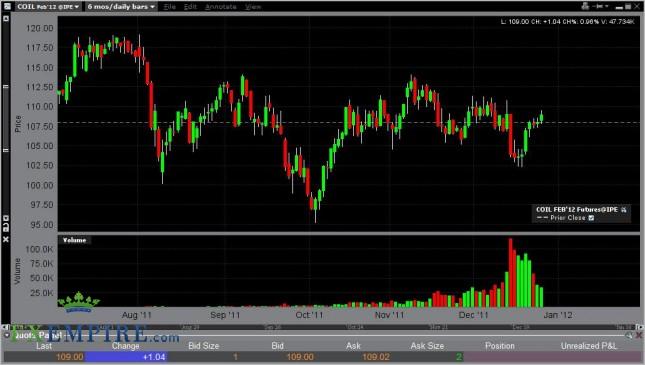This screenshot has height=365, width=645.
Task: Click the square icon above the lock icon
Action: [6, 218]
